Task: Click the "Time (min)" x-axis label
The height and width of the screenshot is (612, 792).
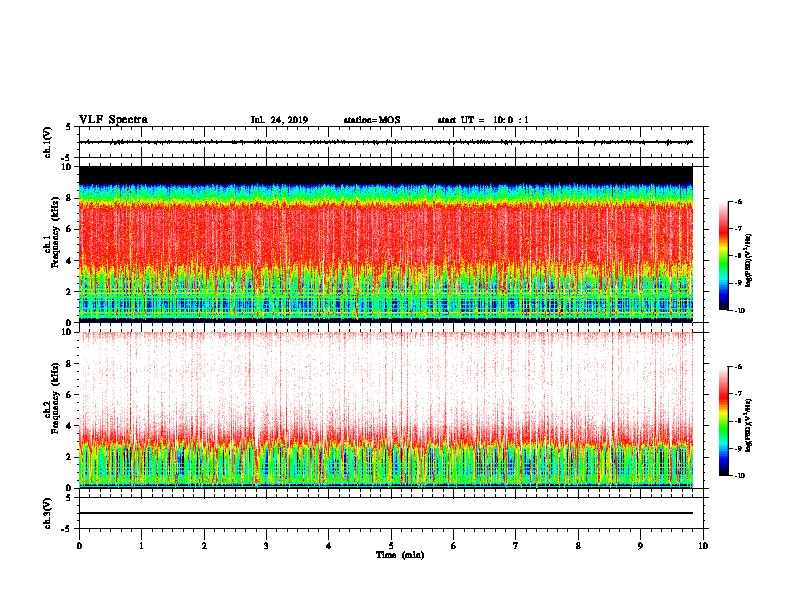Action: 400,555
